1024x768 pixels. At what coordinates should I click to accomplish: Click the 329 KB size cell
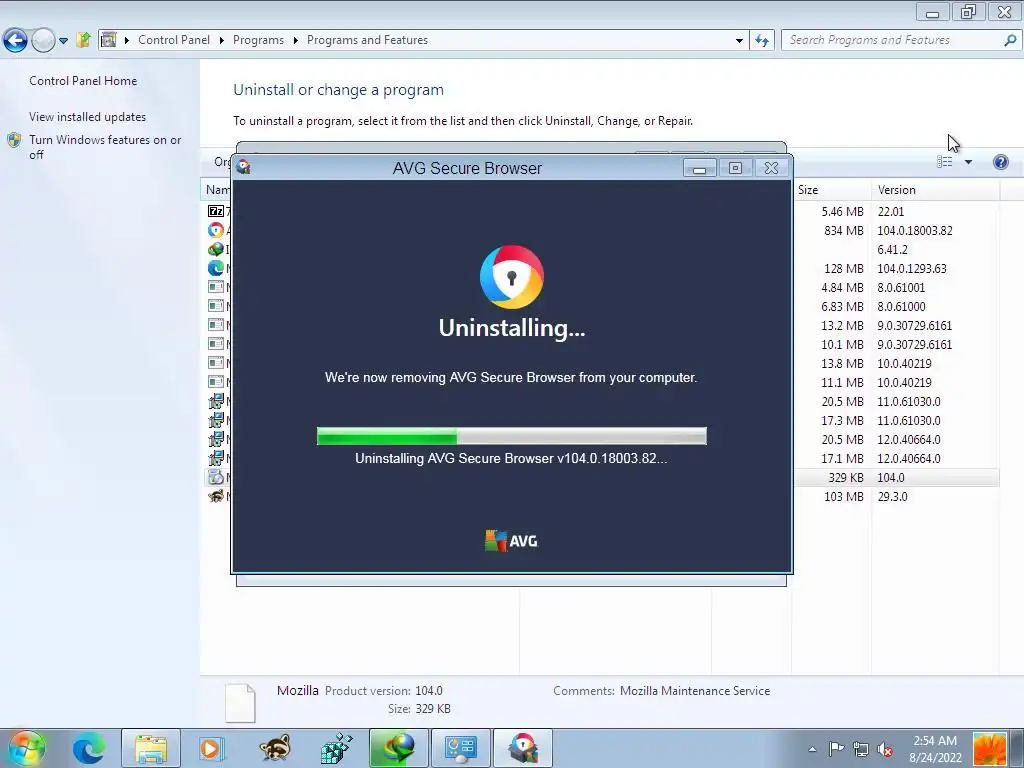coord(844,477)
